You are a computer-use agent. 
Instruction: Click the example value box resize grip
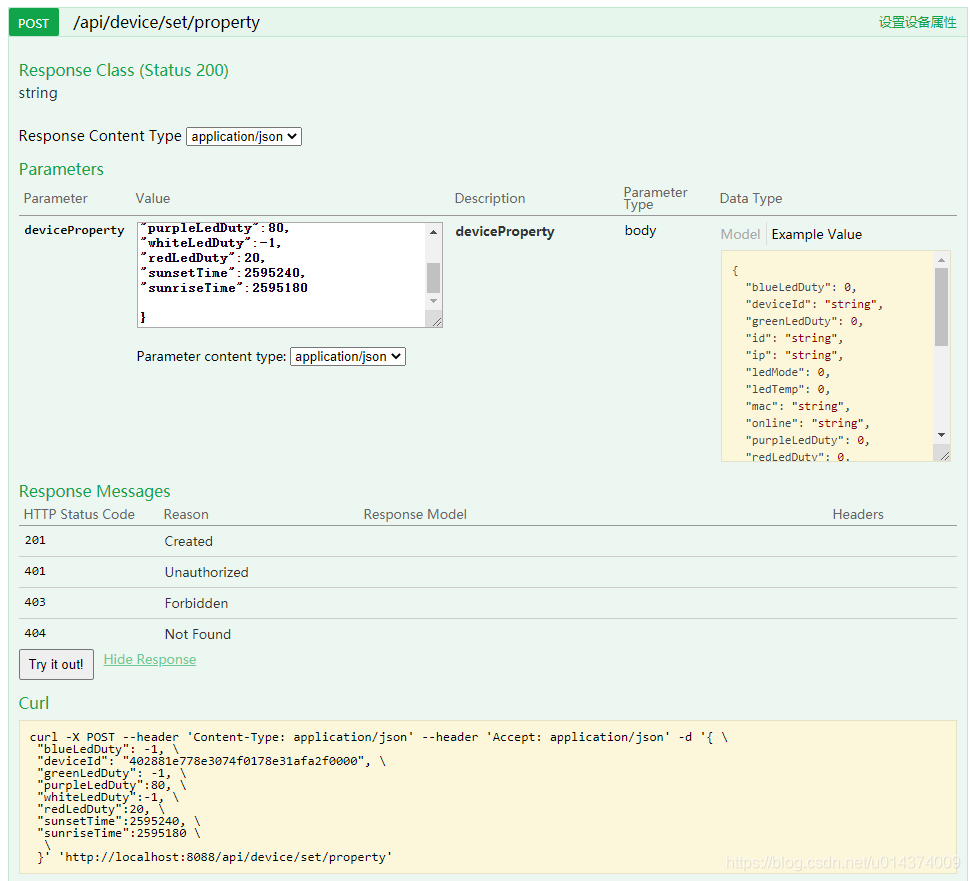tap(944, 455)
